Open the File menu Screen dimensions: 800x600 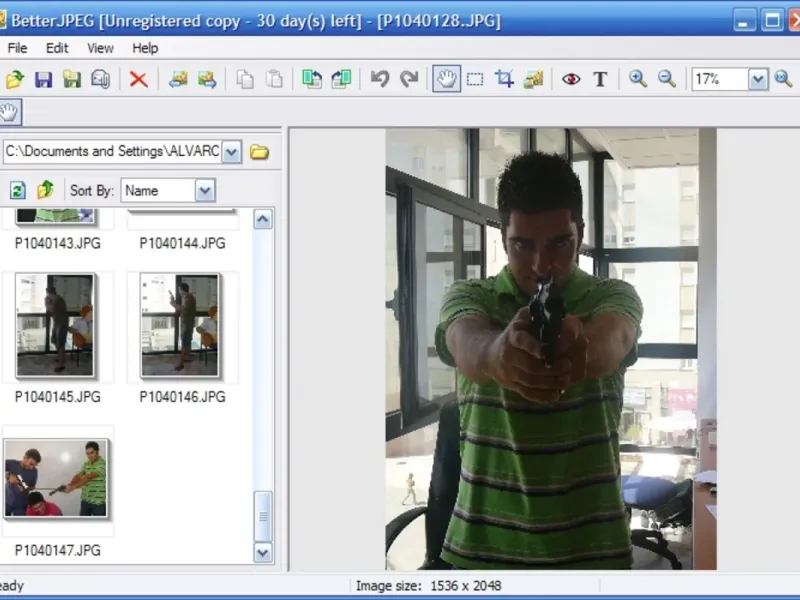(17, 48)
